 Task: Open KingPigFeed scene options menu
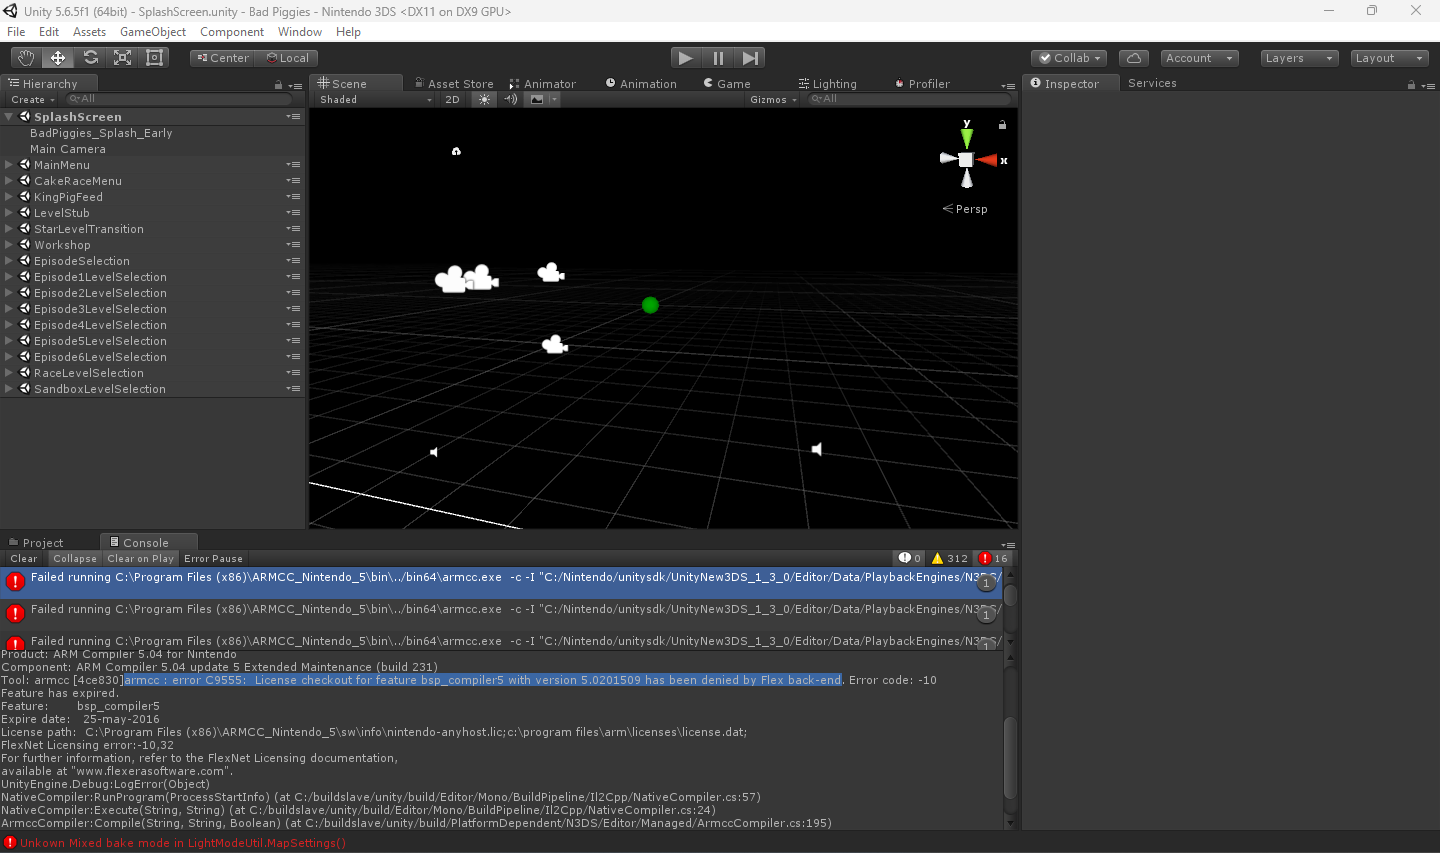coord(293,197)
